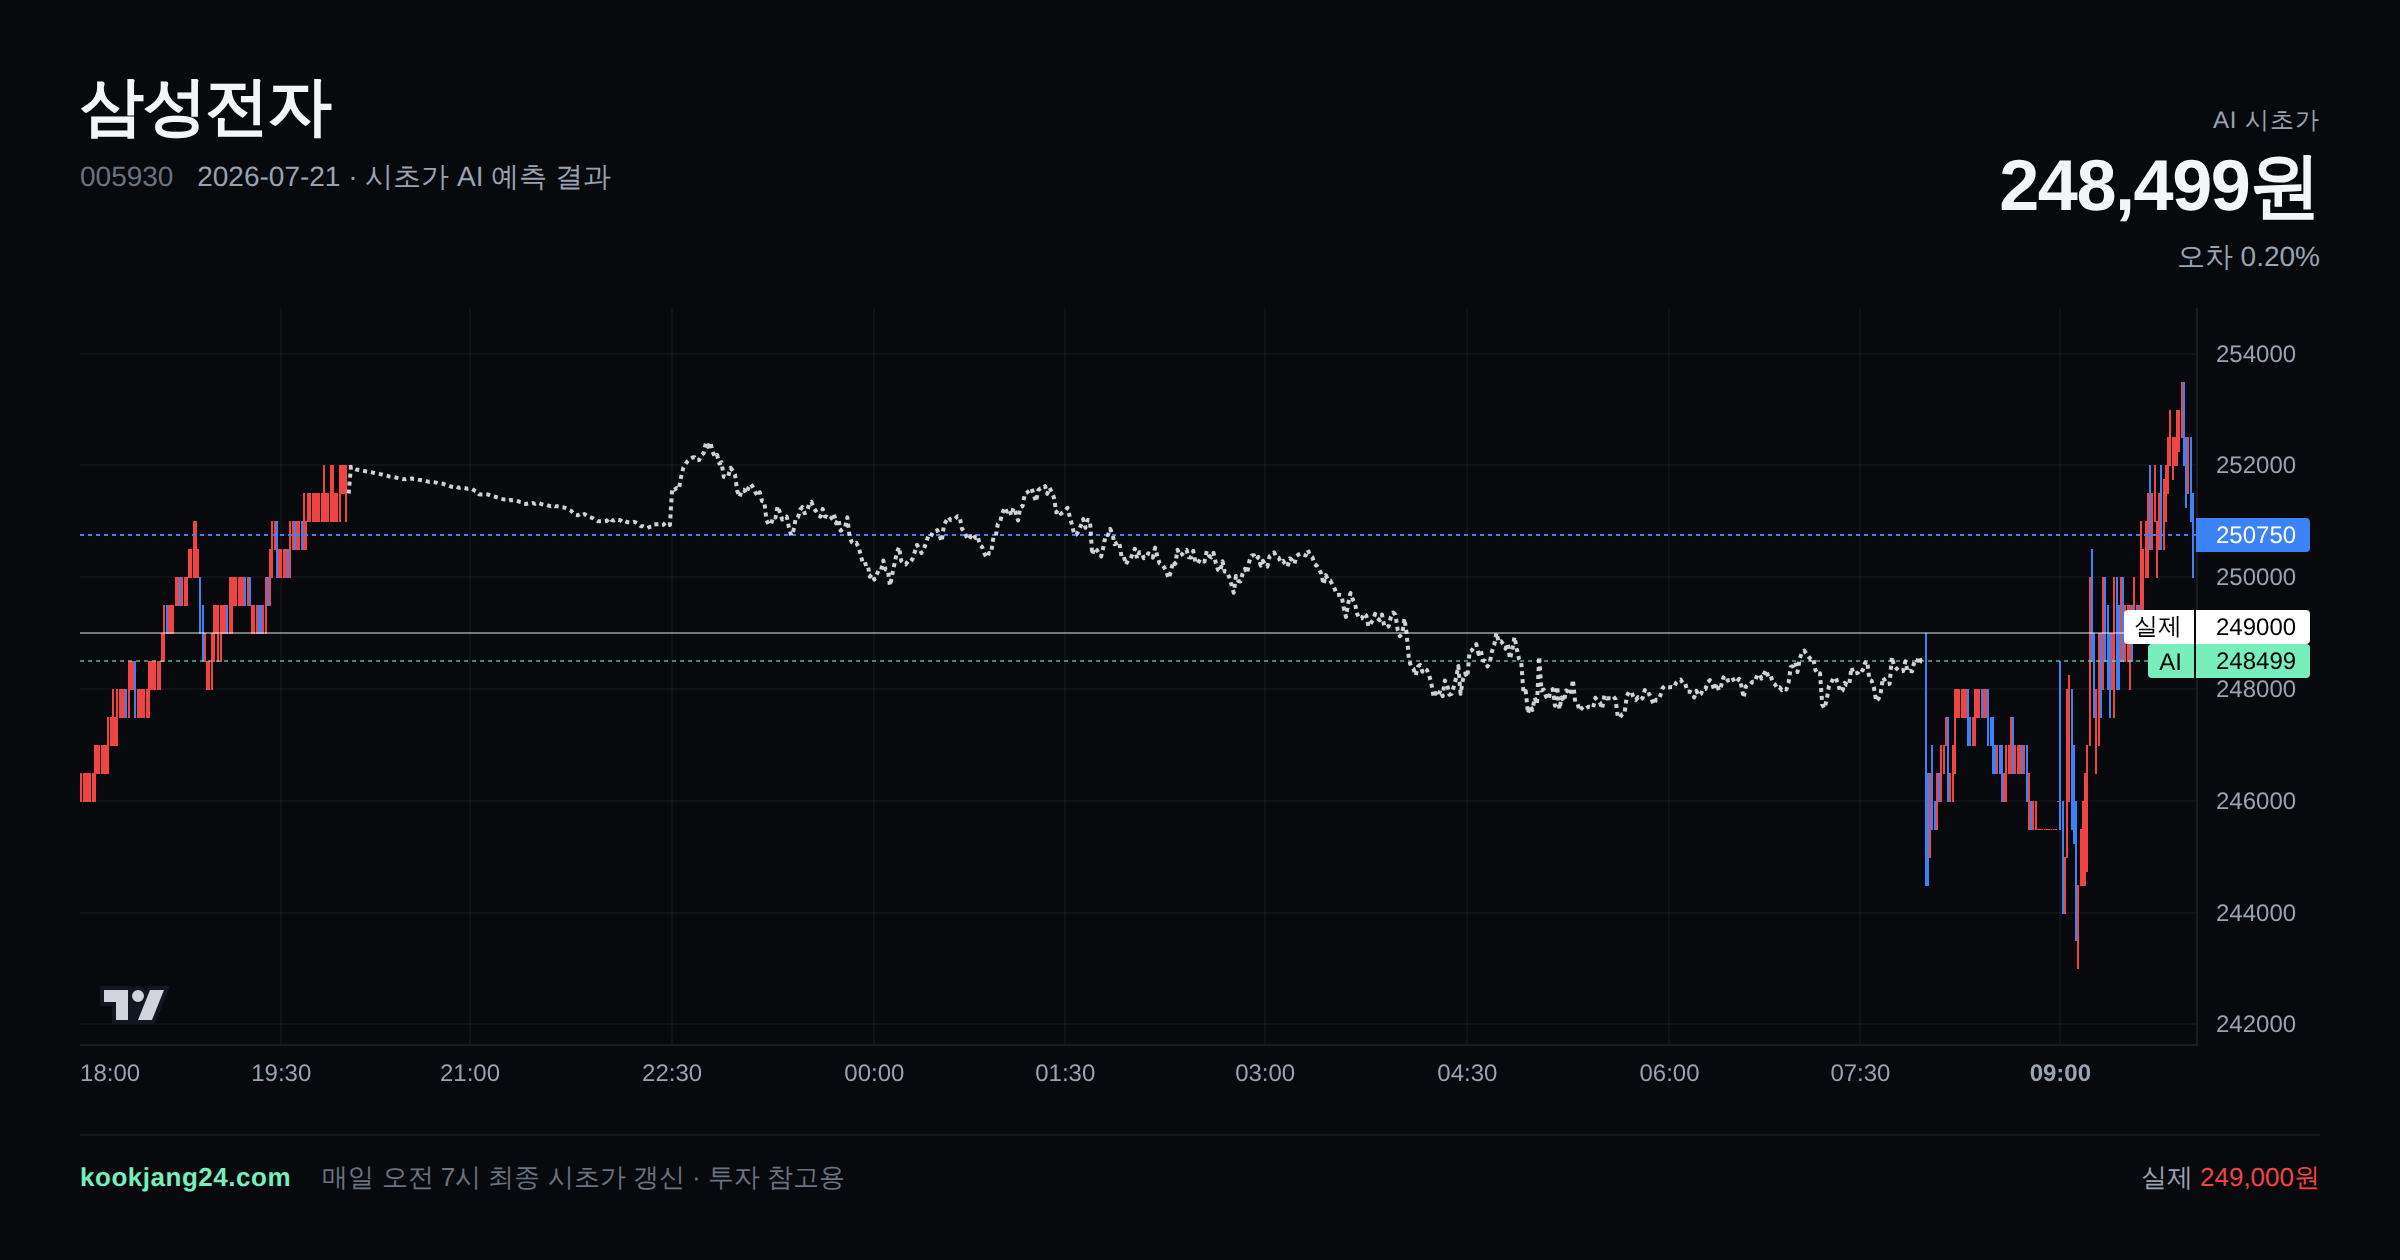The width and height of the screenshot is (2400, 1260).
Task: Click the AI 시초가 heading label
Action: click(2266, 120)
